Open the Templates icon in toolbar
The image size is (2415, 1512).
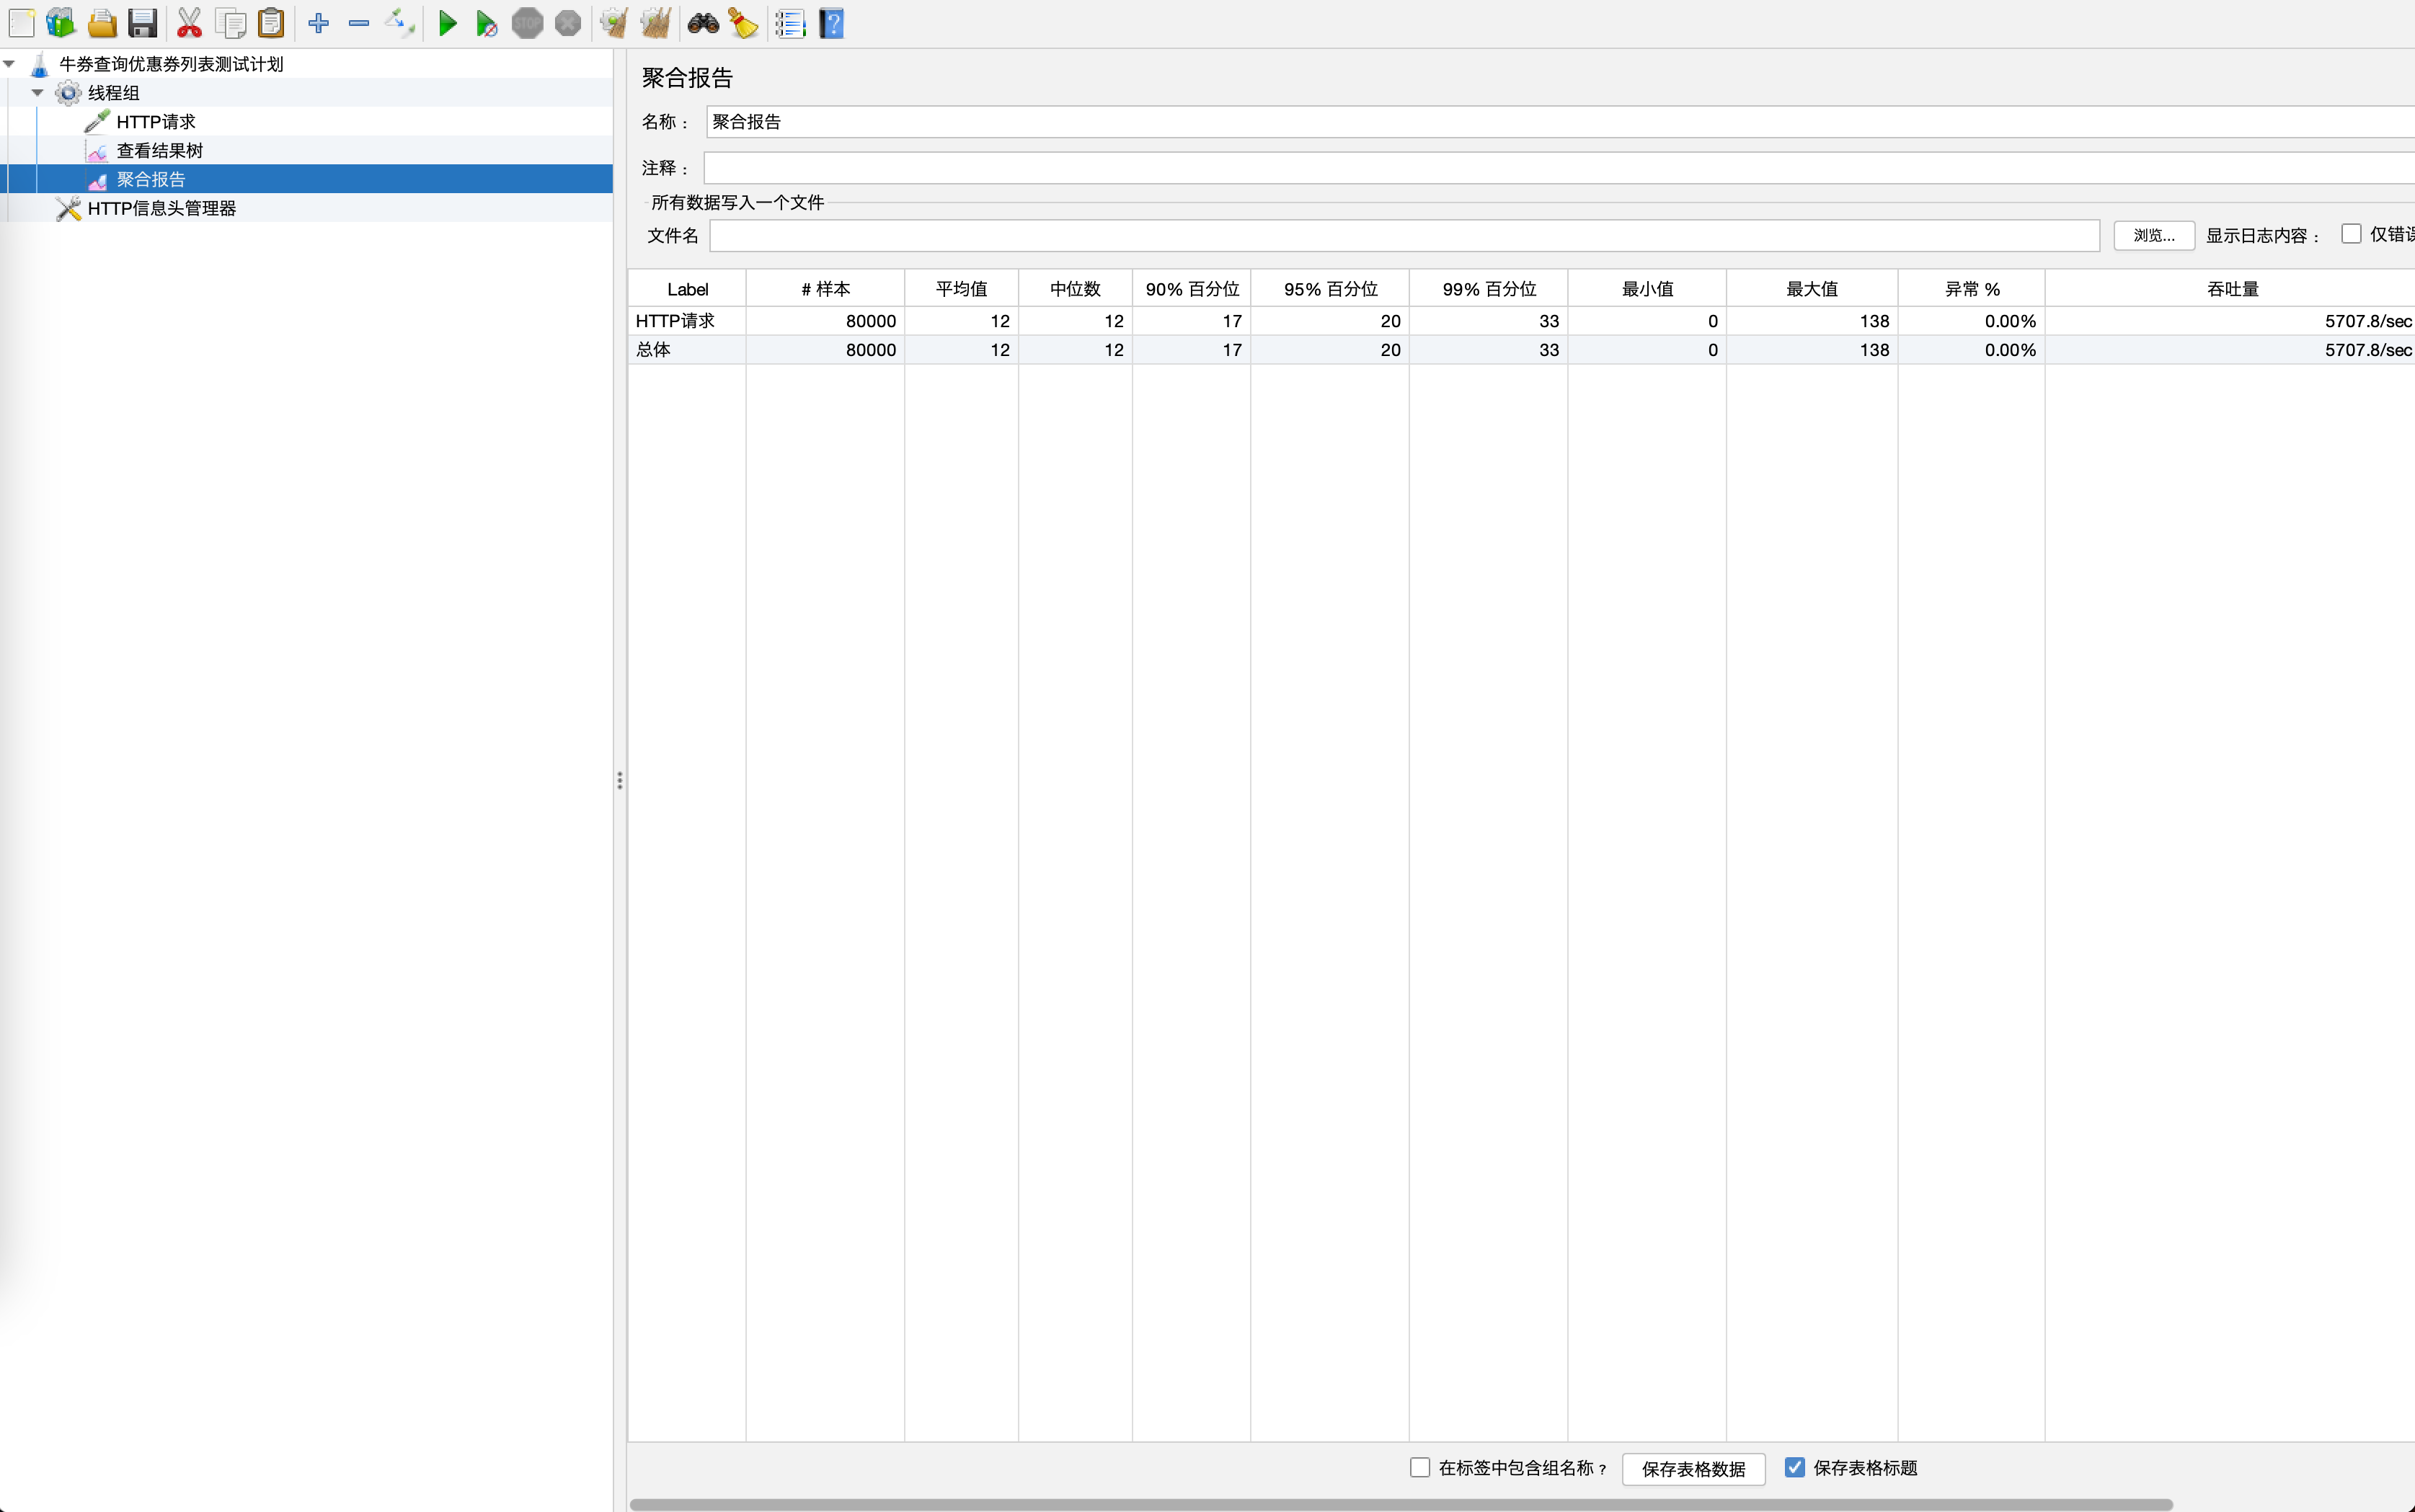coord(61,23)
